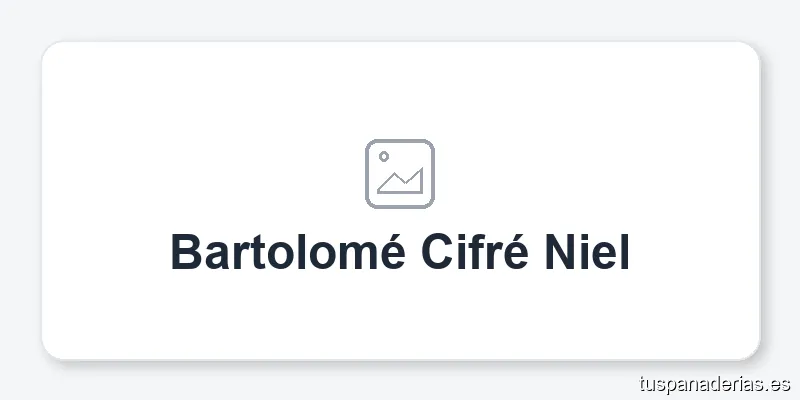Click the image placeholder icon
The image size is (800, 400).
(x=400, y=174)
